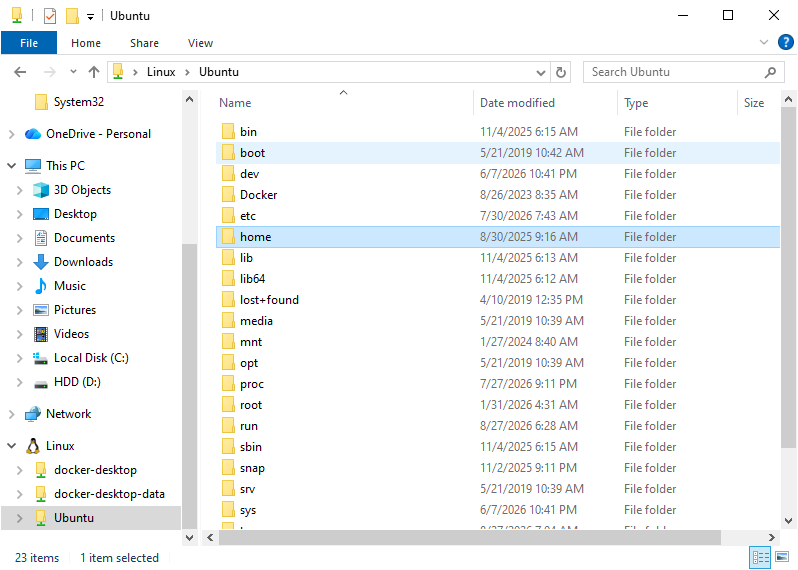This screenshot has width=798, height=570.
Task: Select docker-desktop in the navigation tree
Action: click(95, 470)
